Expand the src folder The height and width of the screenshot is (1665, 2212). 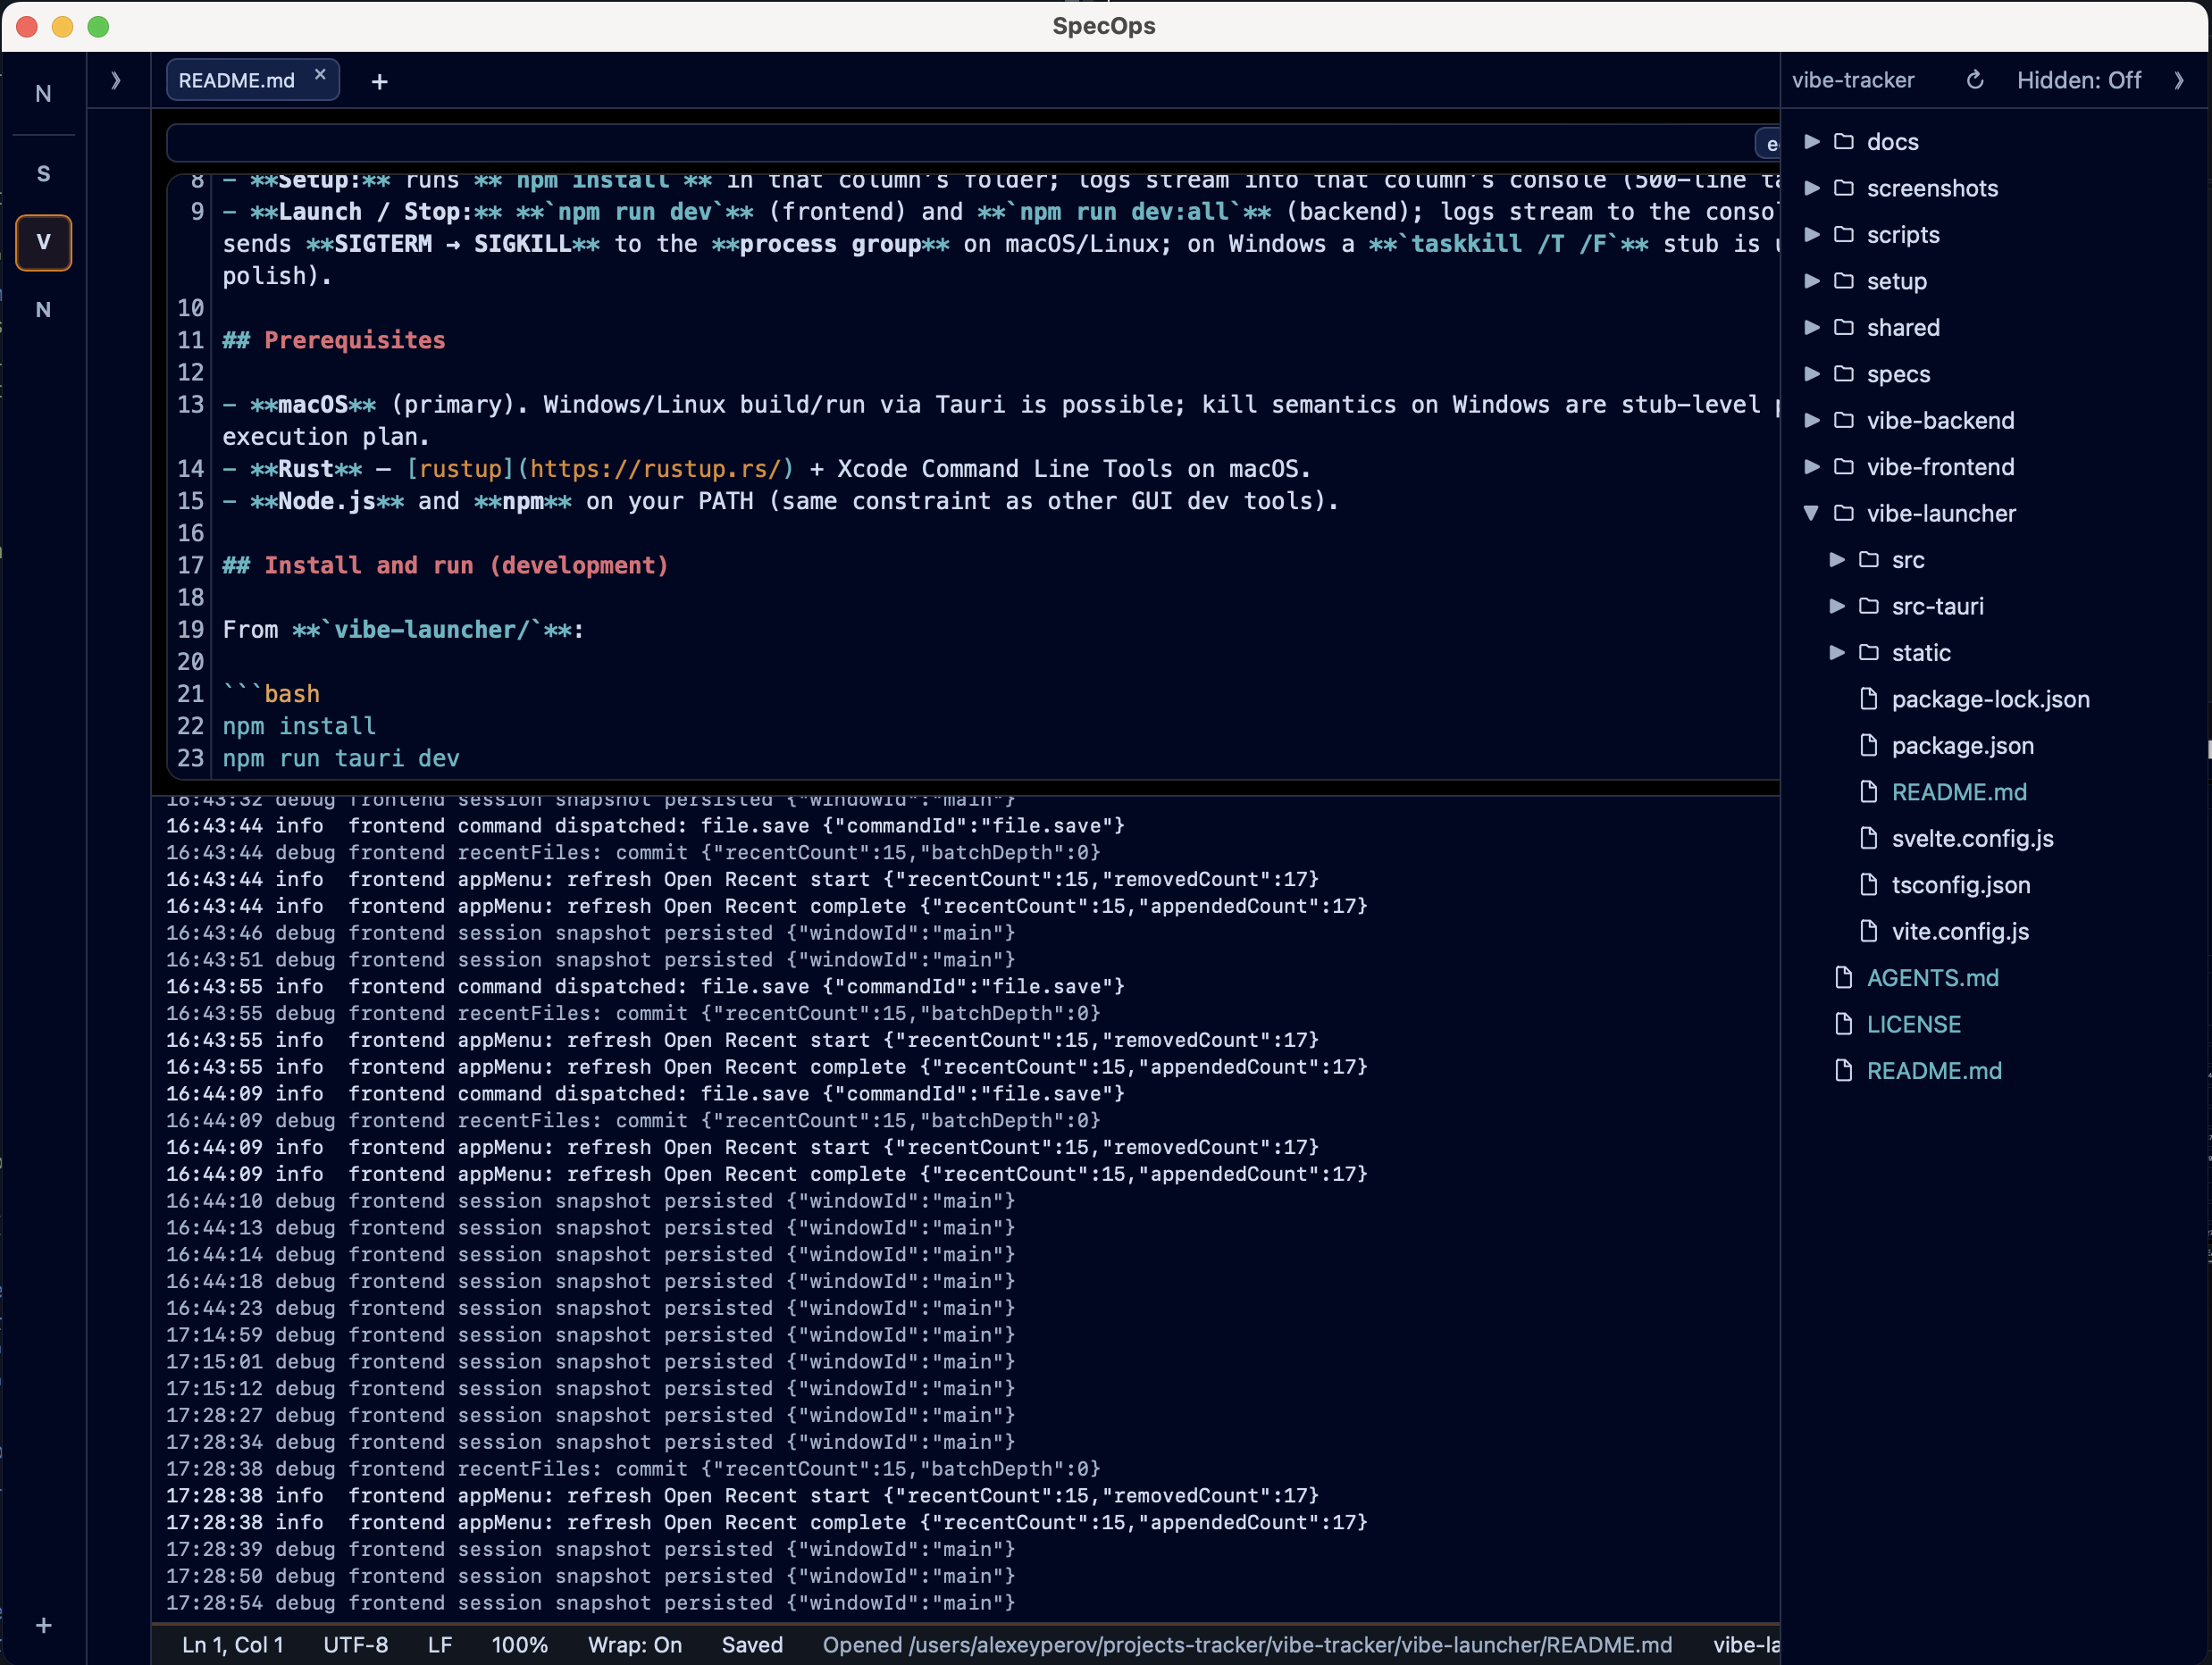pyautogui.click(x=1836, y=560)
